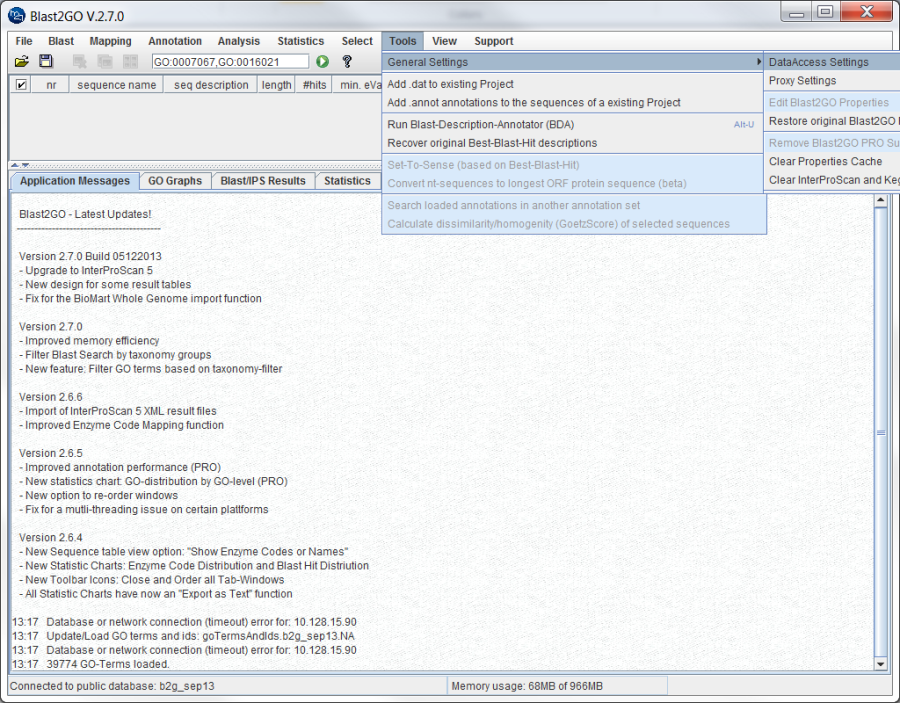Close the Blast2GO window
The width and height of the screenshot is (900, 703).
click(867, 13)
